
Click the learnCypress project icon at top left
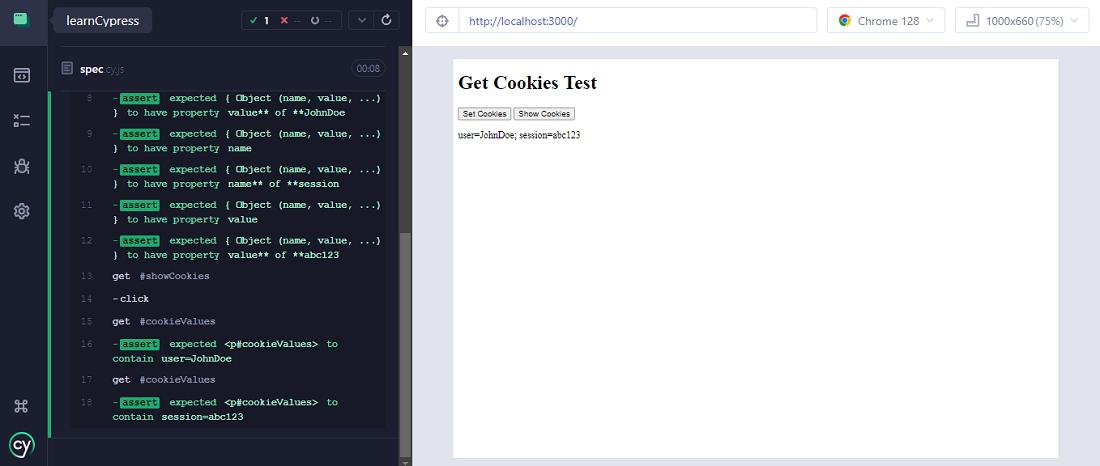point(21,19)
